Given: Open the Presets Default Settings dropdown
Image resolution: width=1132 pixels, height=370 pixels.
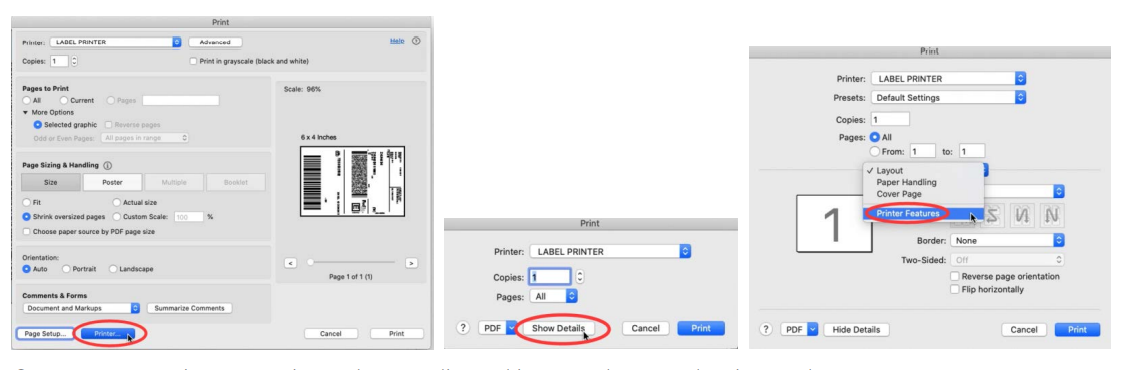Looking at the screenshot, I should coord(948,97).
